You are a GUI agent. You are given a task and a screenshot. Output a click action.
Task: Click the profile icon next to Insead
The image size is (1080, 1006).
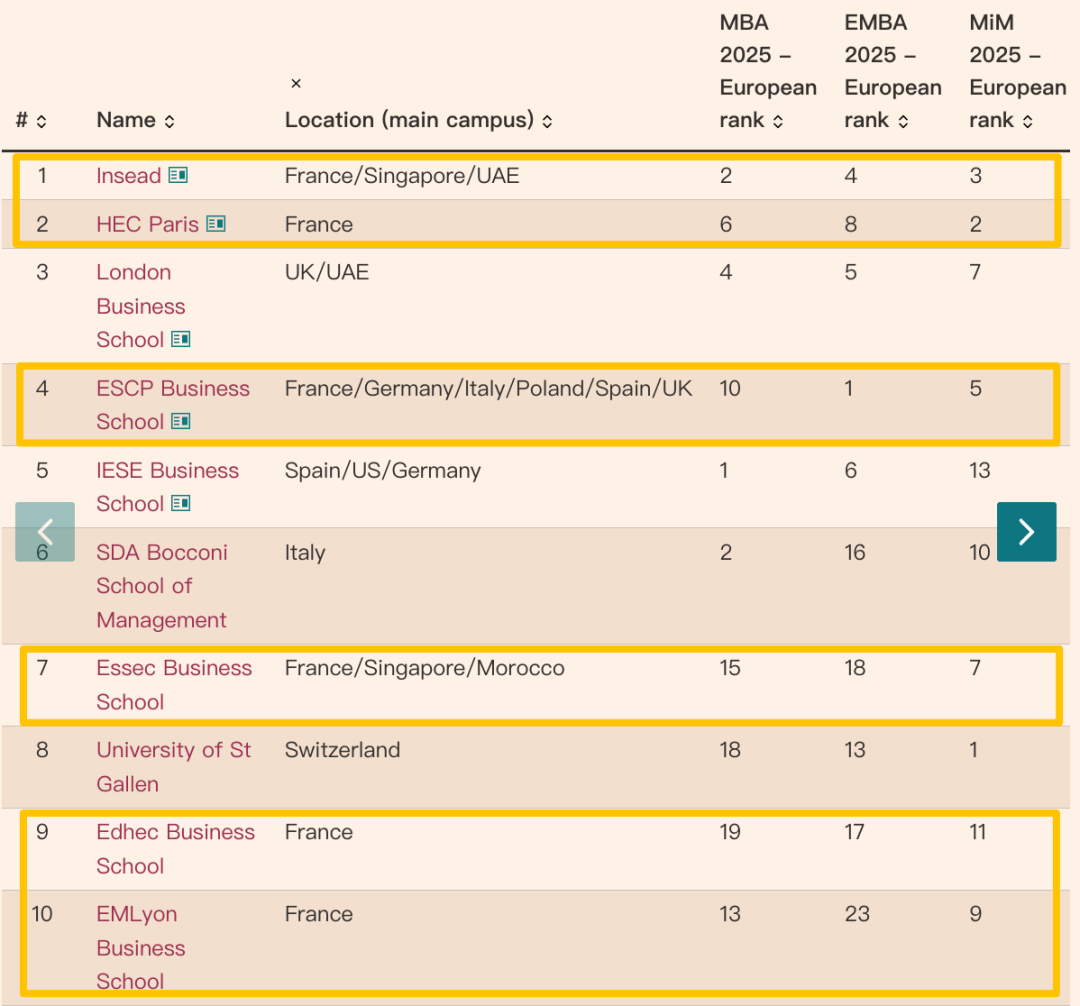pos(178,176)
